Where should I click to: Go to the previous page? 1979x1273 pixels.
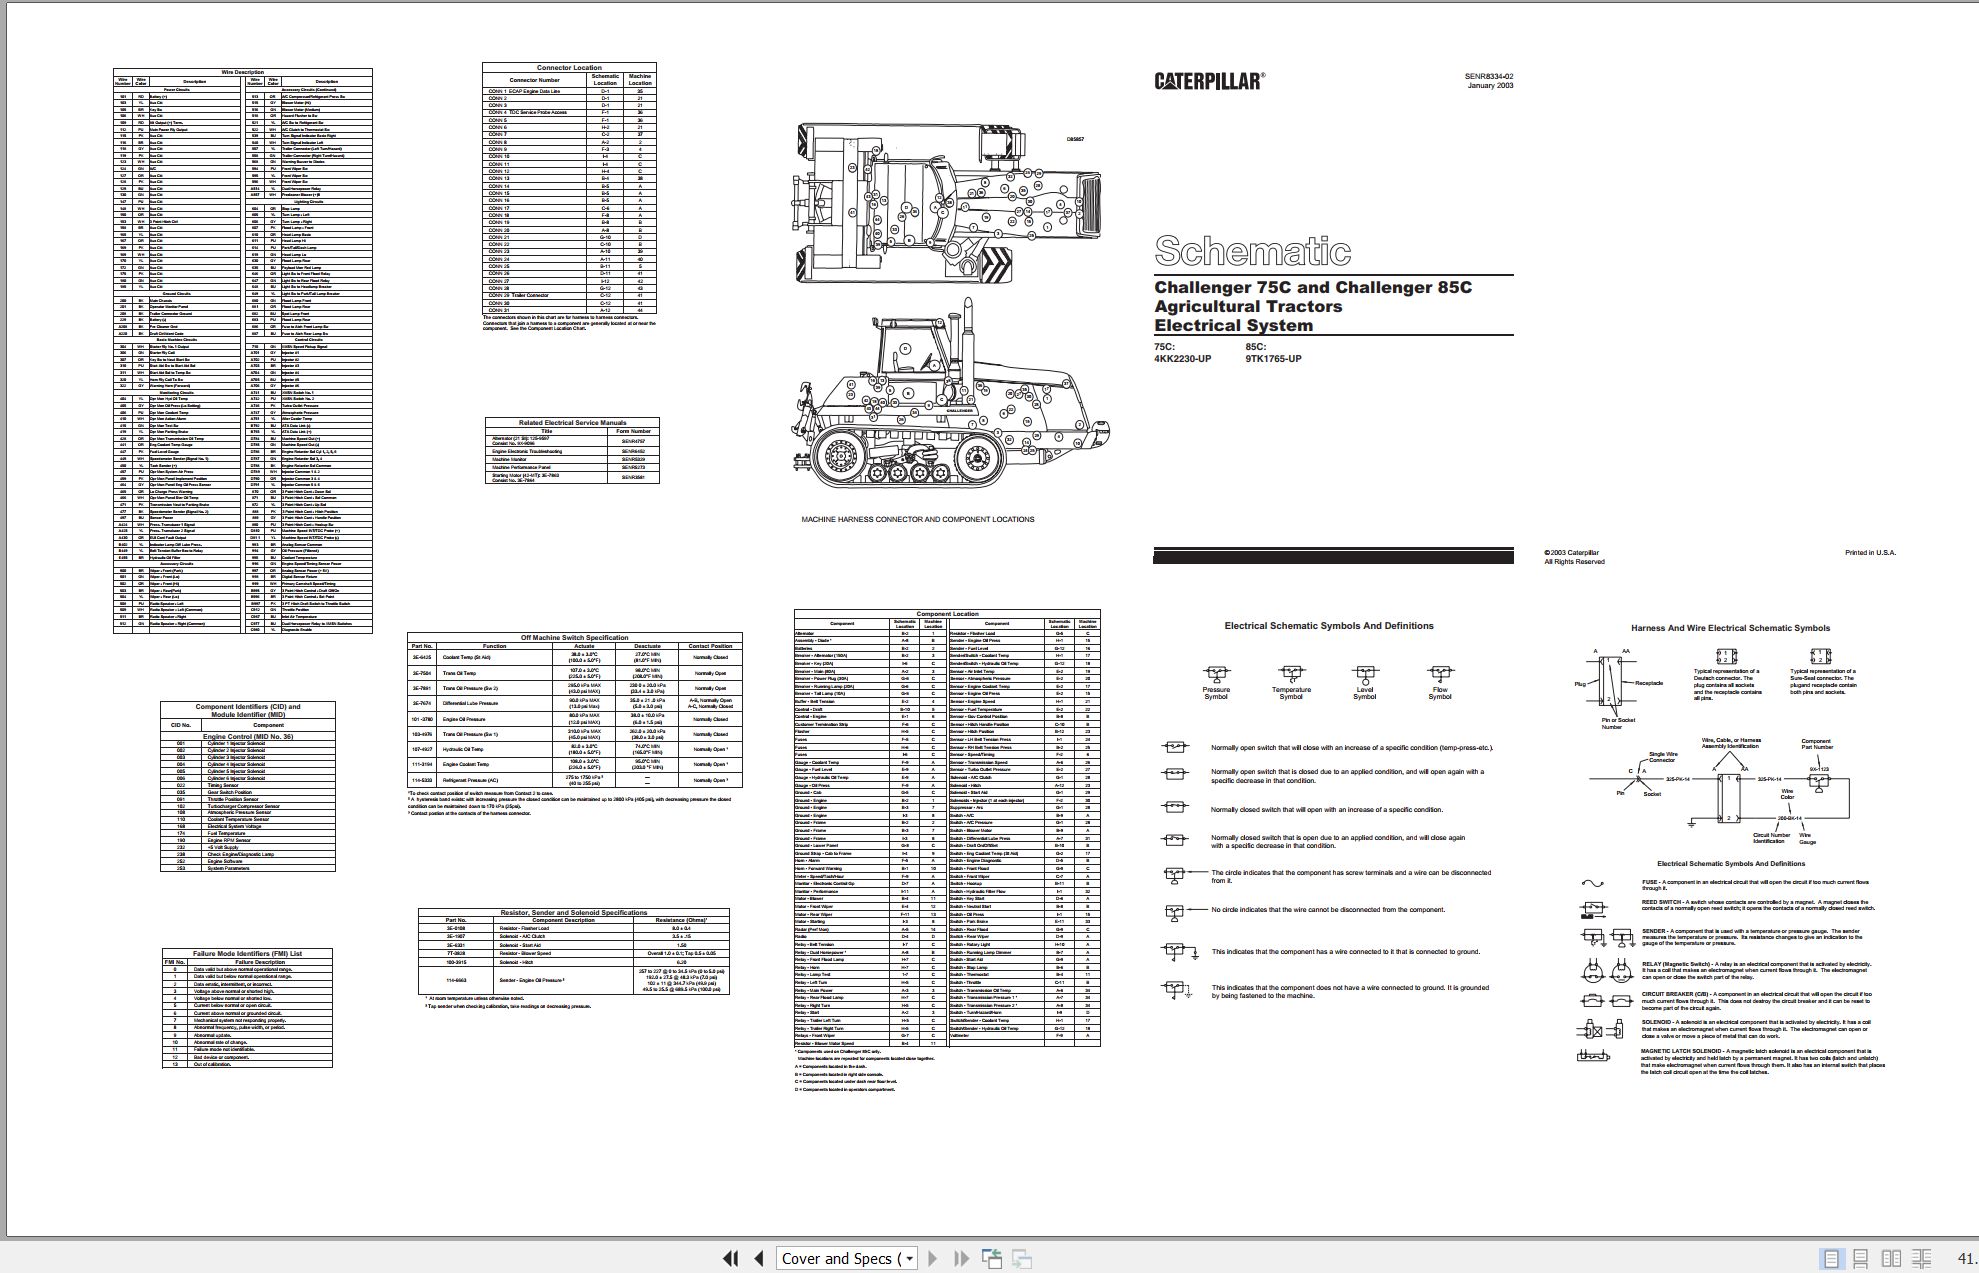point(759,1258)
